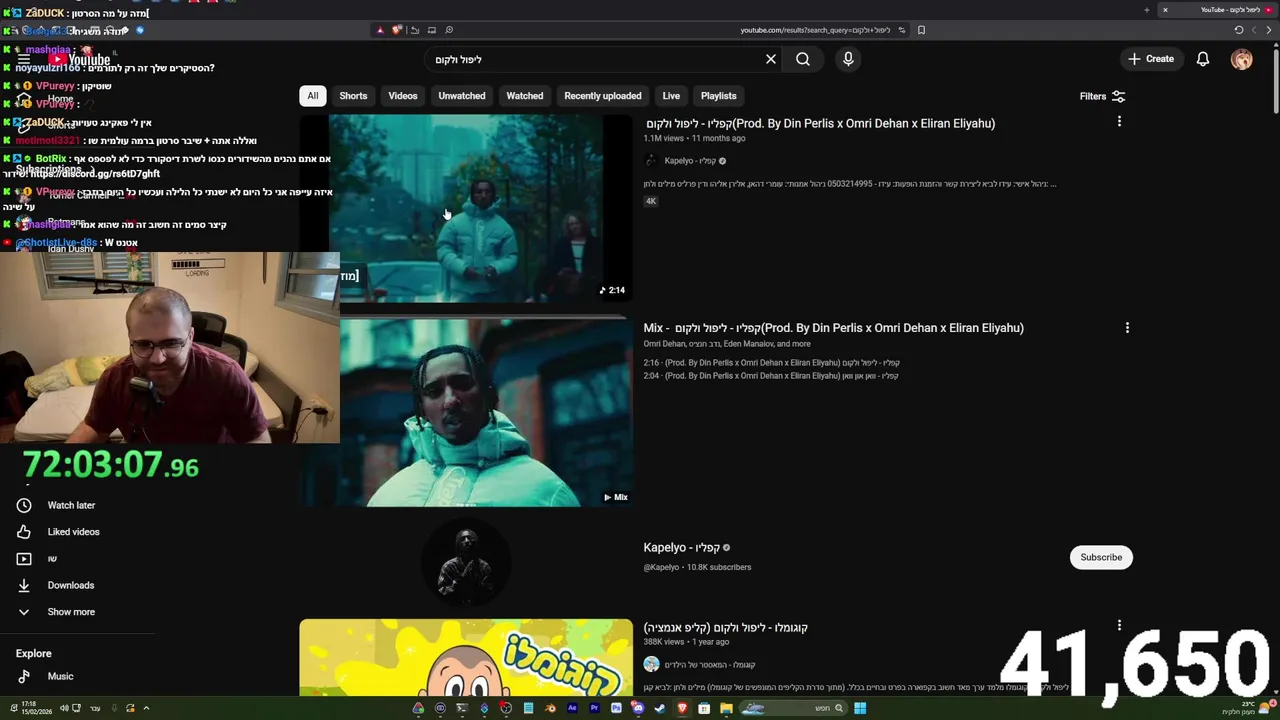Screen dimensions: 1280x720
Task: Open Windows Start button on taskbar
Action: (860, 708)
